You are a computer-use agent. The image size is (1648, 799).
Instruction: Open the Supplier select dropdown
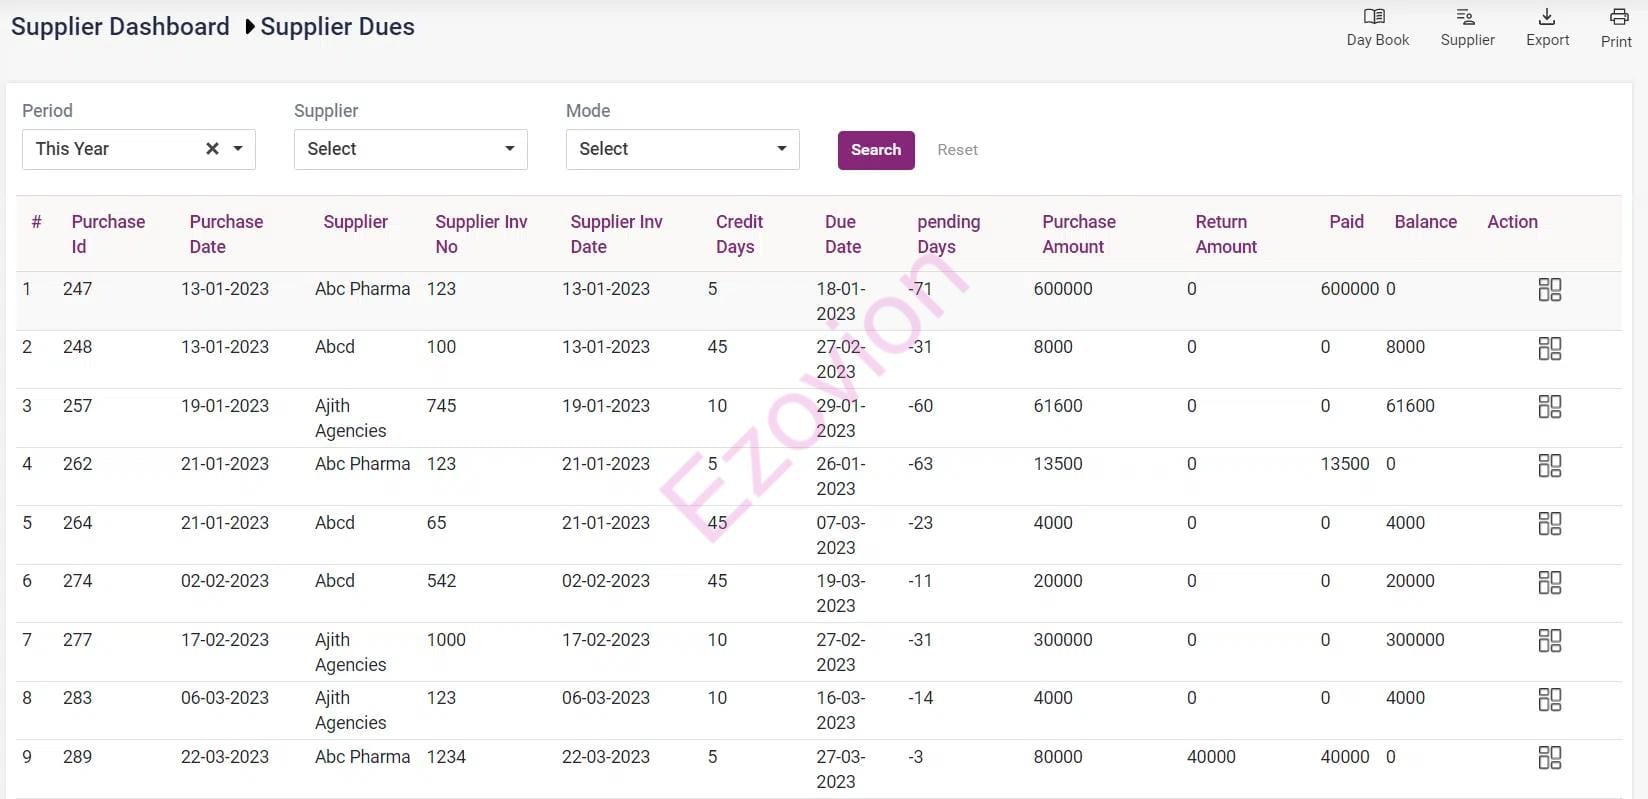click(410, 149)
